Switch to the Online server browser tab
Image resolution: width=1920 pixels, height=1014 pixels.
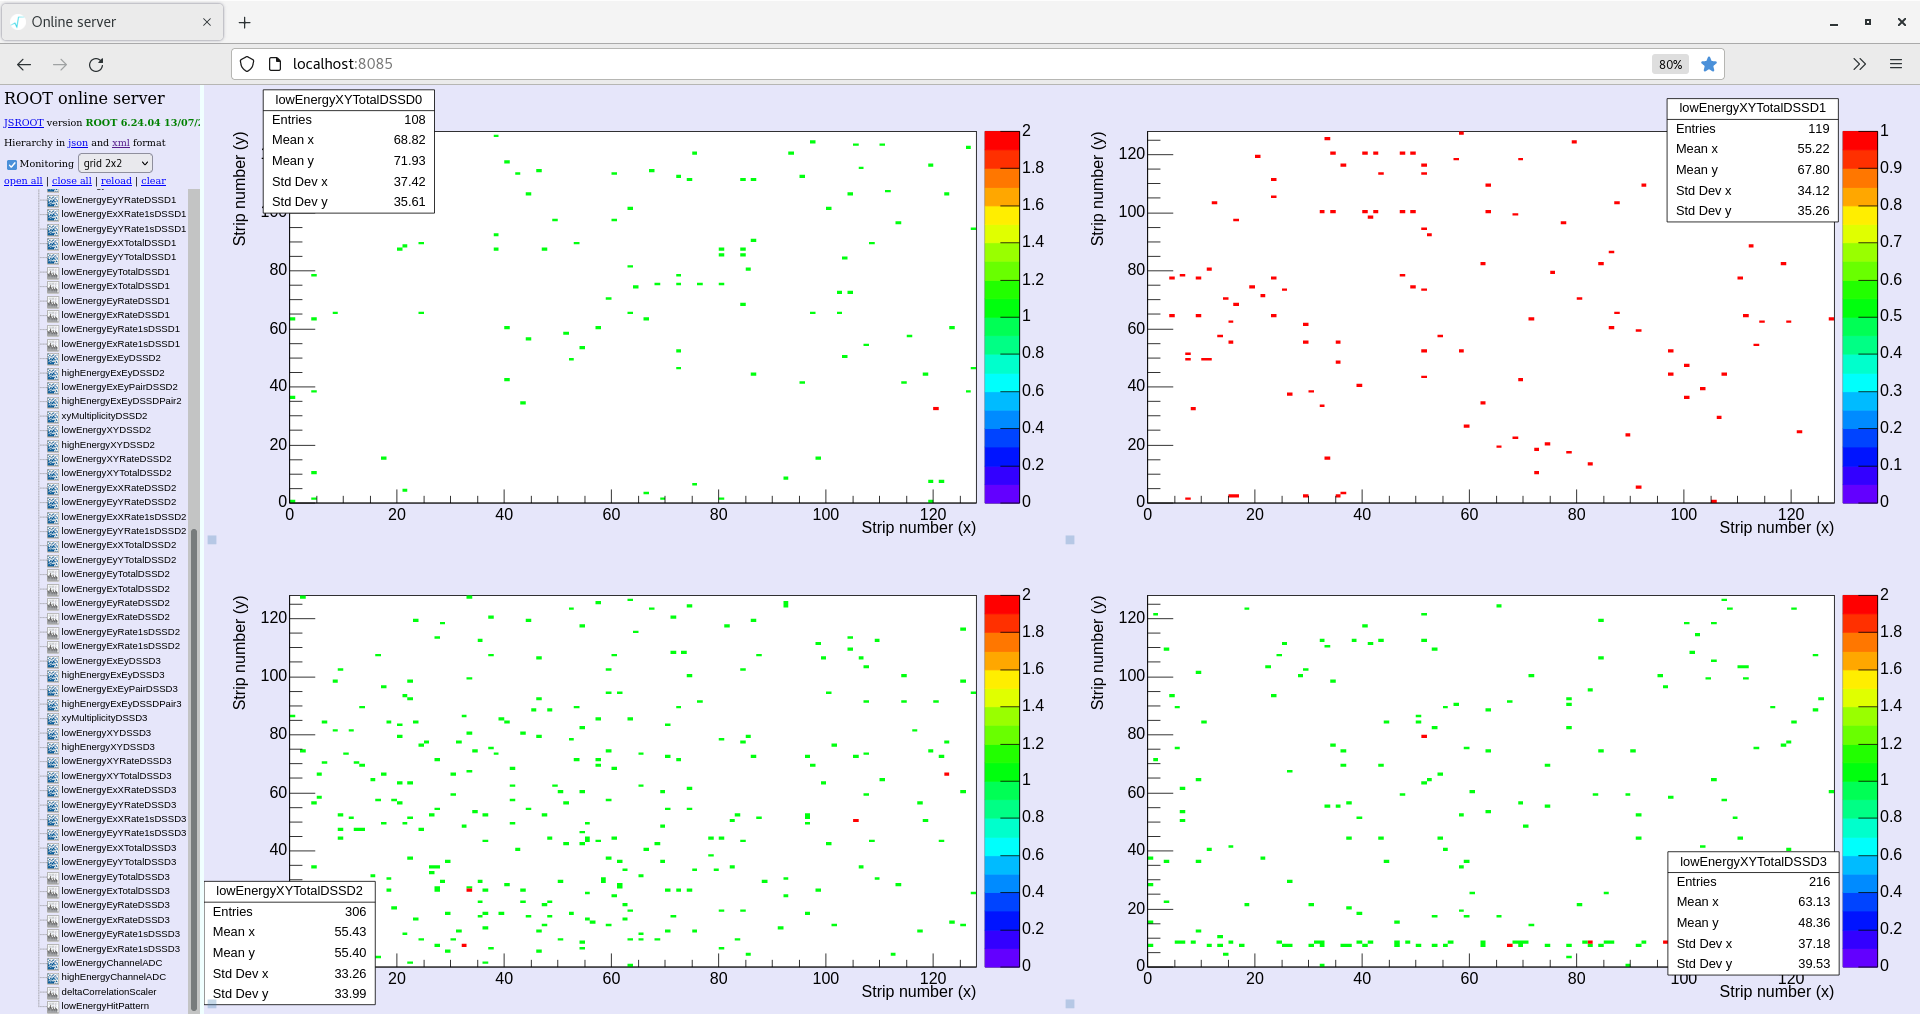112,22
